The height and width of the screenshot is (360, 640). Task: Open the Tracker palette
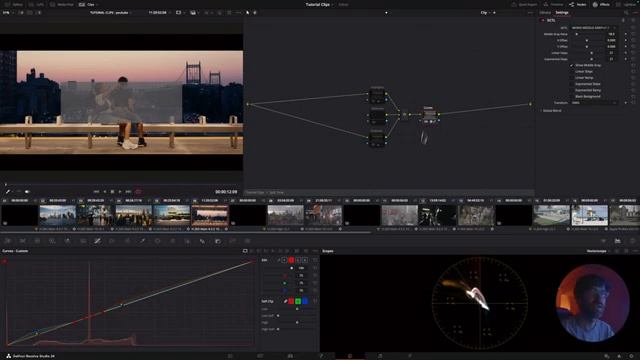click(172, 241)
